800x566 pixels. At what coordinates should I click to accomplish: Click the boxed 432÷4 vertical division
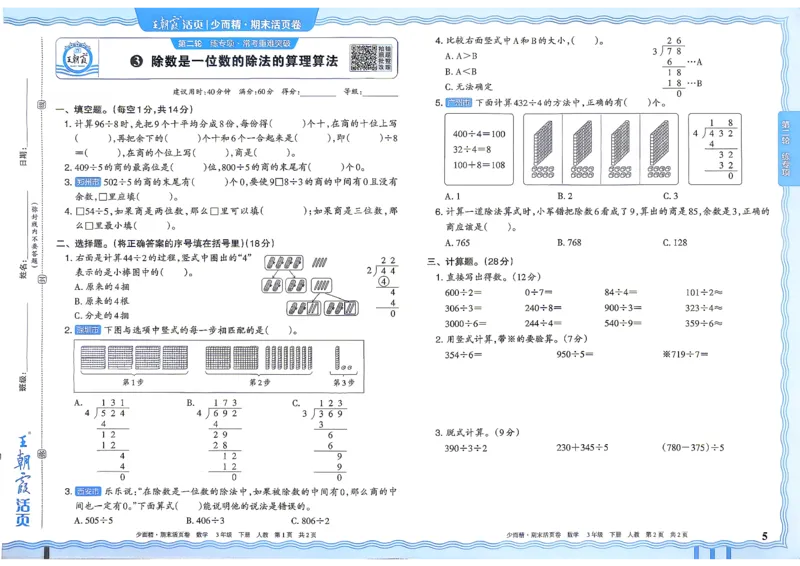click(x=714, y=149)
